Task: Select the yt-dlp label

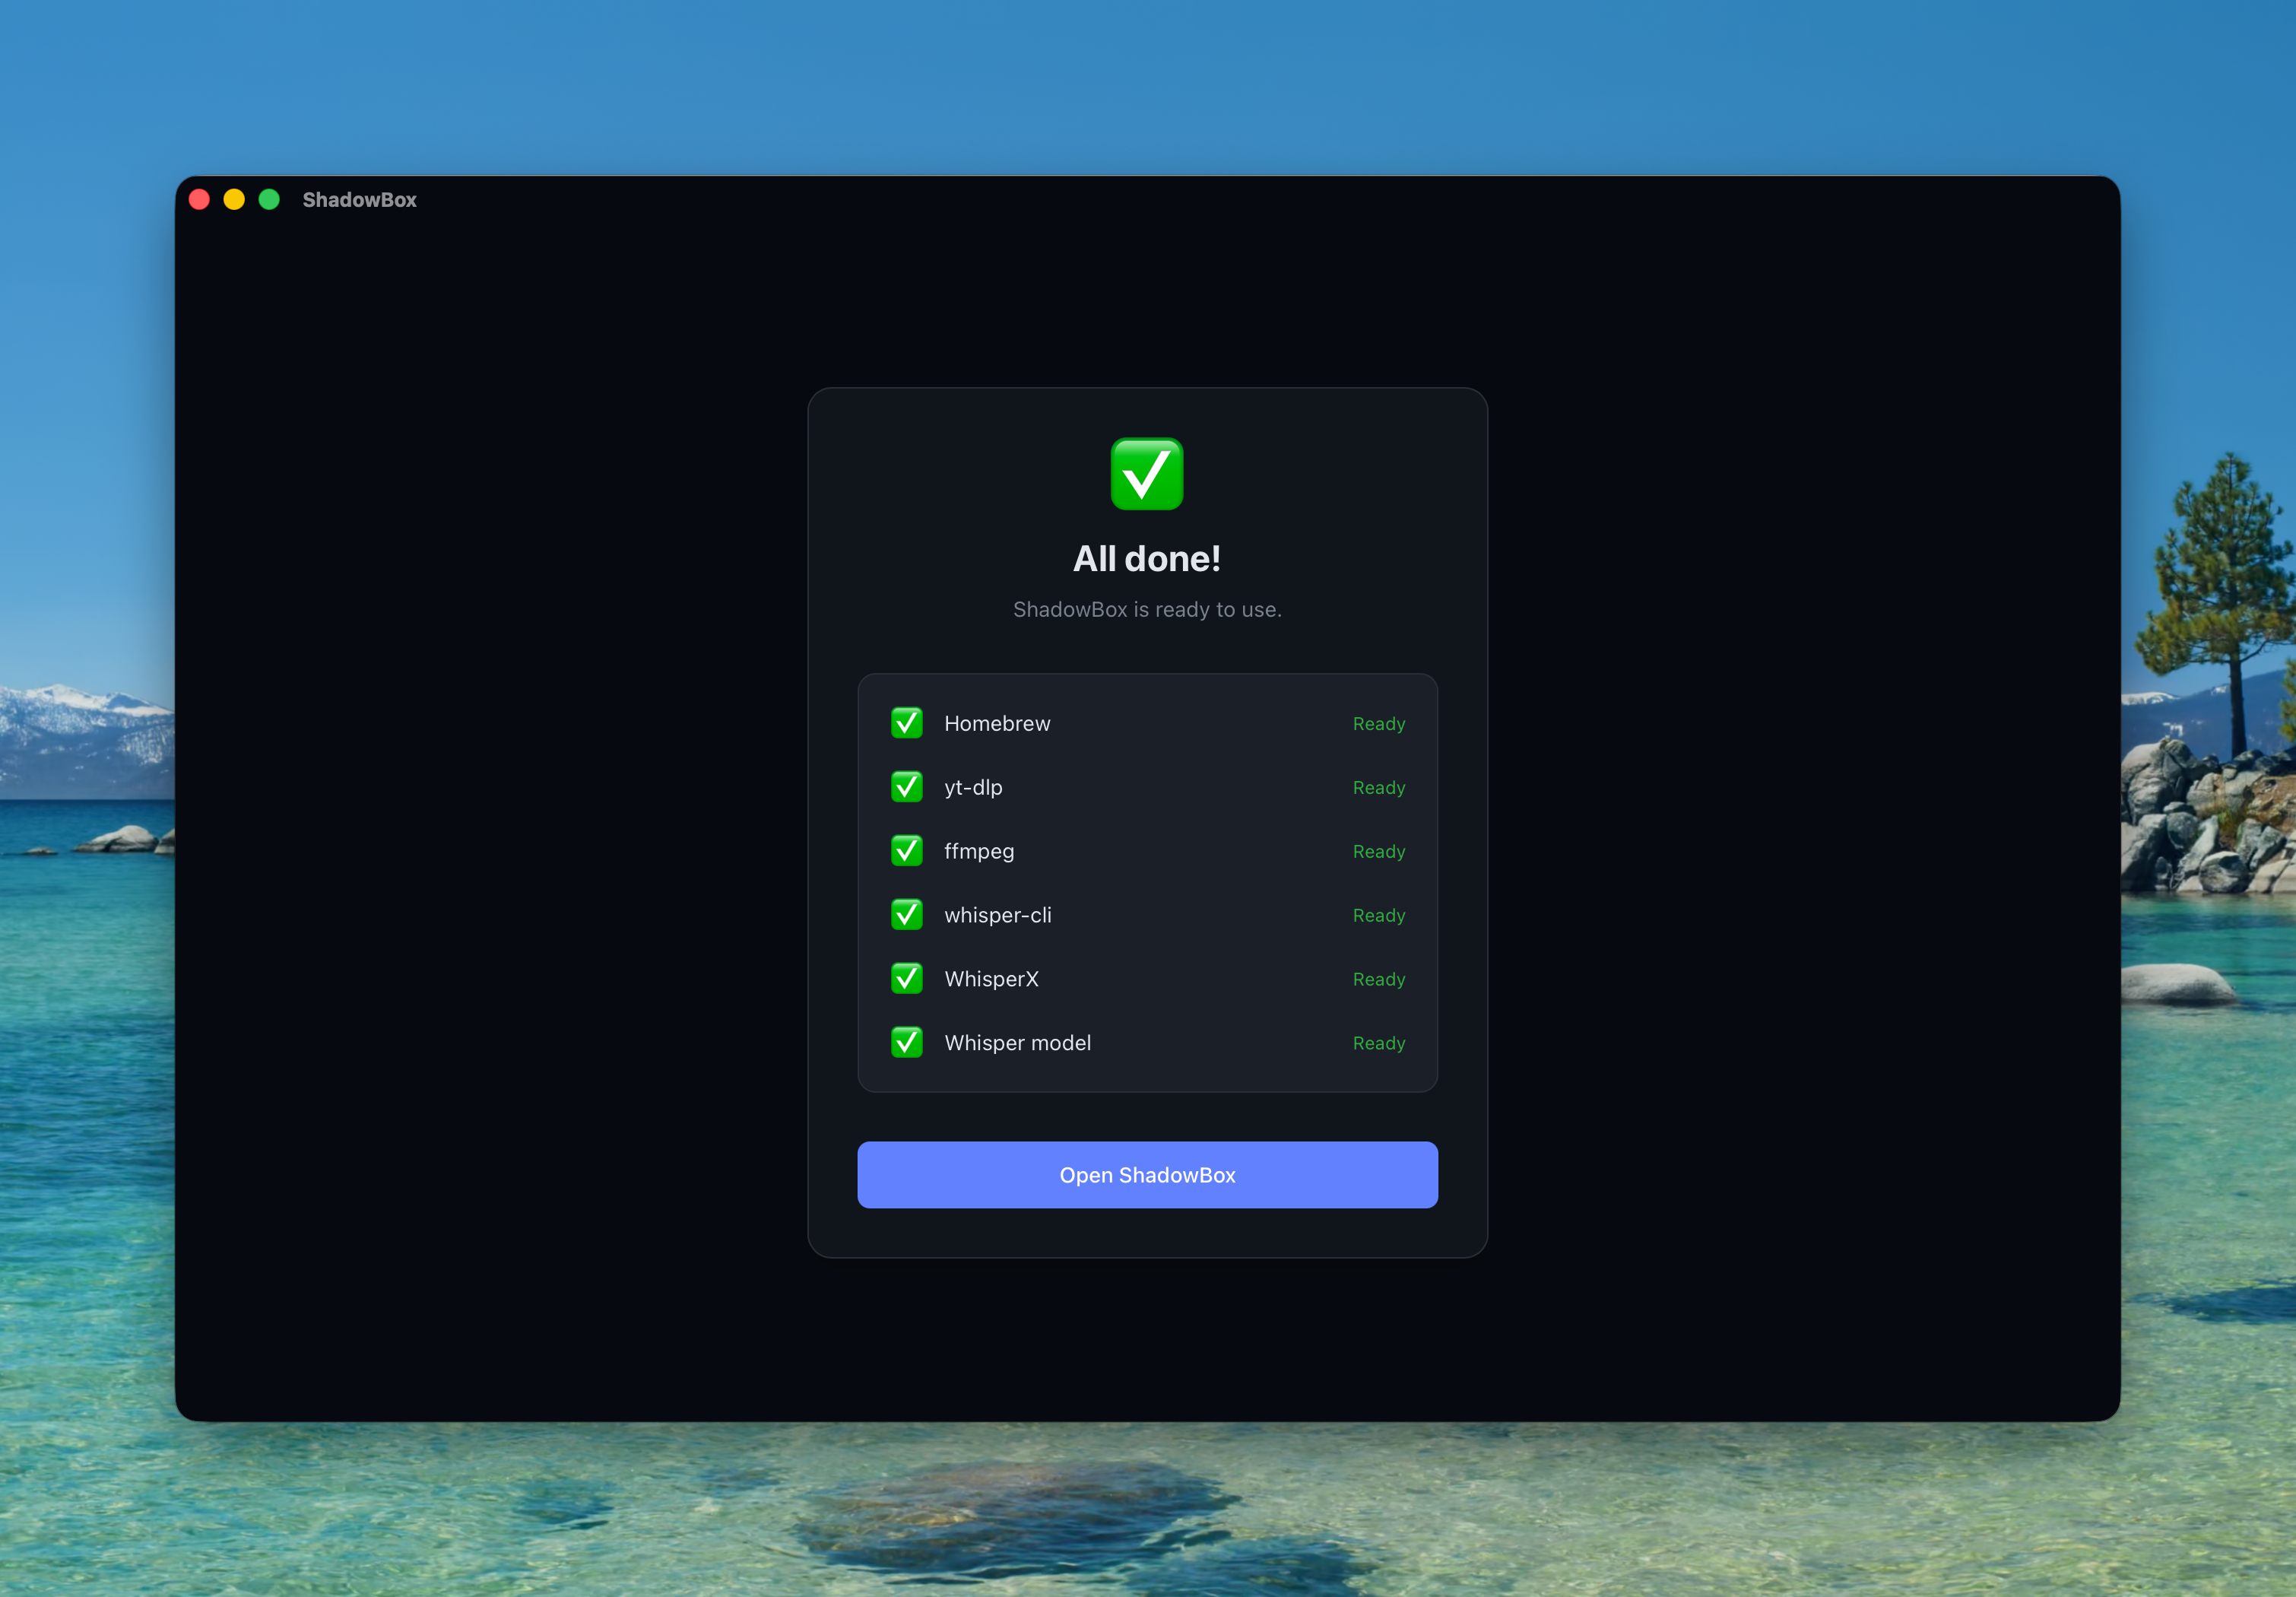Action: click(973, 787)
